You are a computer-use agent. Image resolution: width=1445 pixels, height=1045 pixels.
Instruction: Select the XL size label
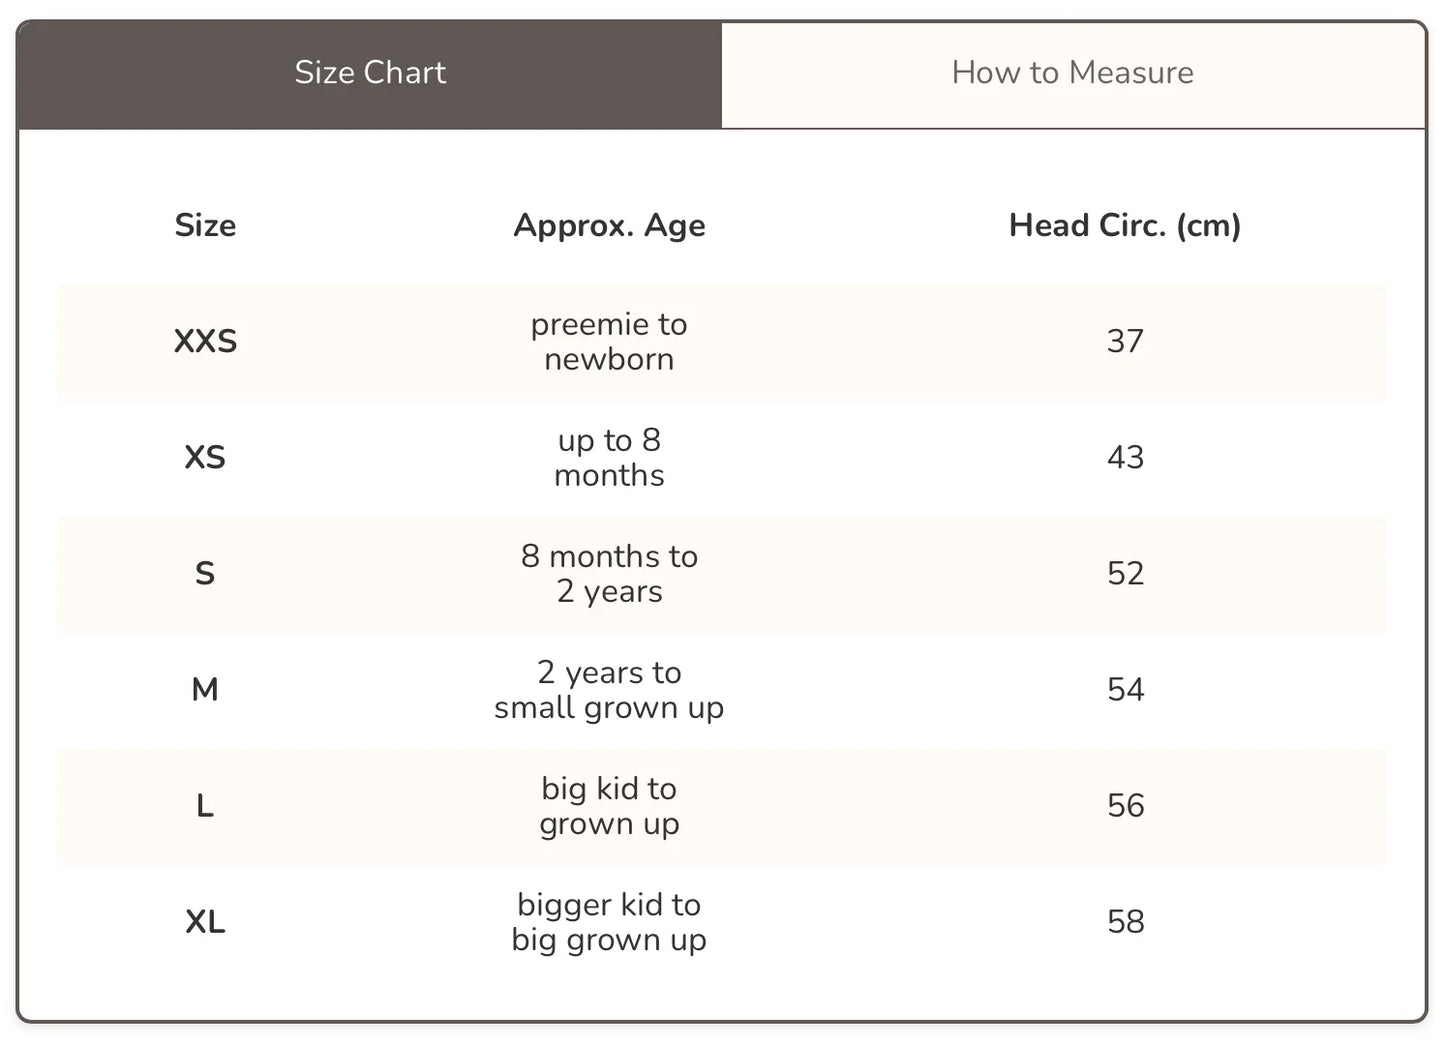pyautogui.click(x=205, y=921)
